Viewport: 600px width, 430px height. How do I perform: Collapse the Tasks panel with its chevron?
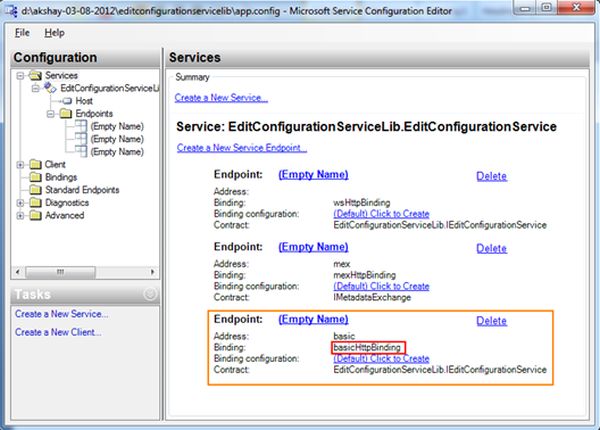pos(151,294)
